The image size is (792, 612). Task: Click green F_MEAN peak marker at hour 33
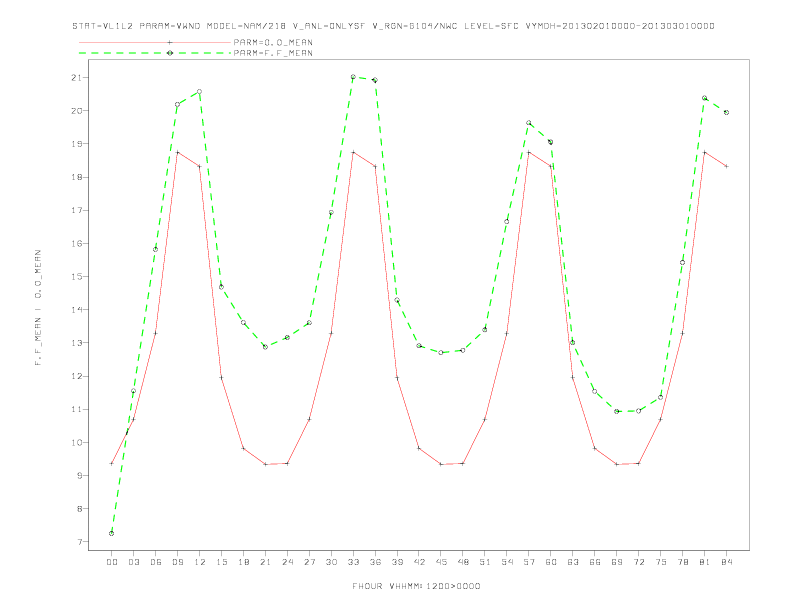click(353, 77)
